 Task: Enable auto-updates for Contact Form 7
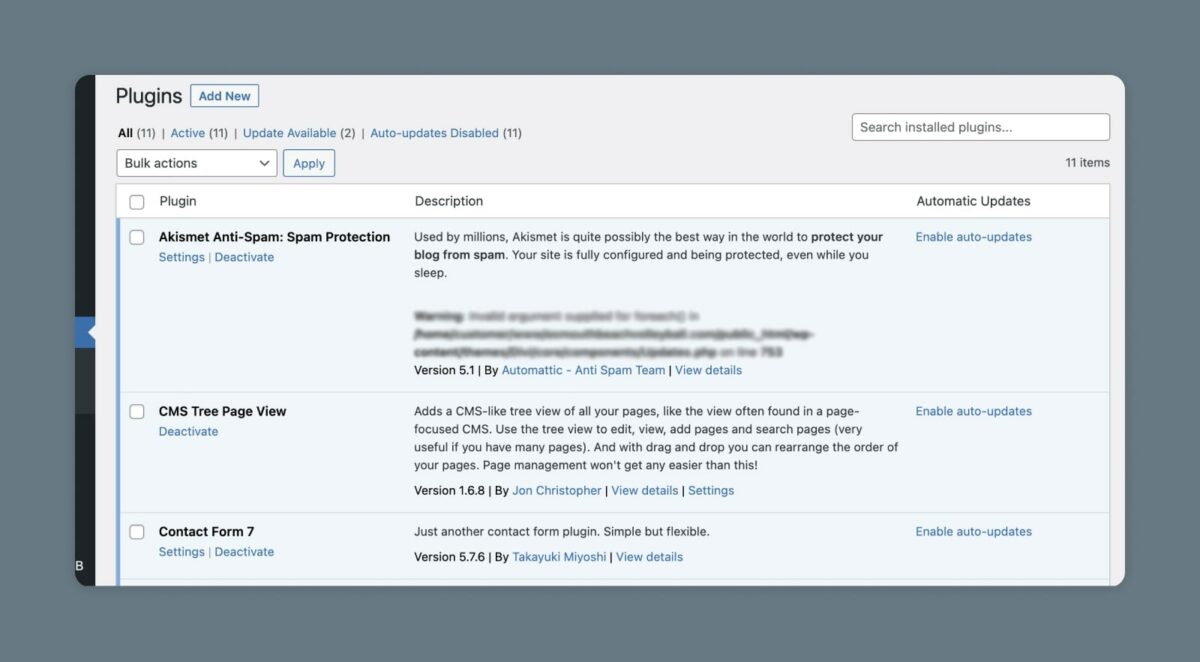[973, 531]
